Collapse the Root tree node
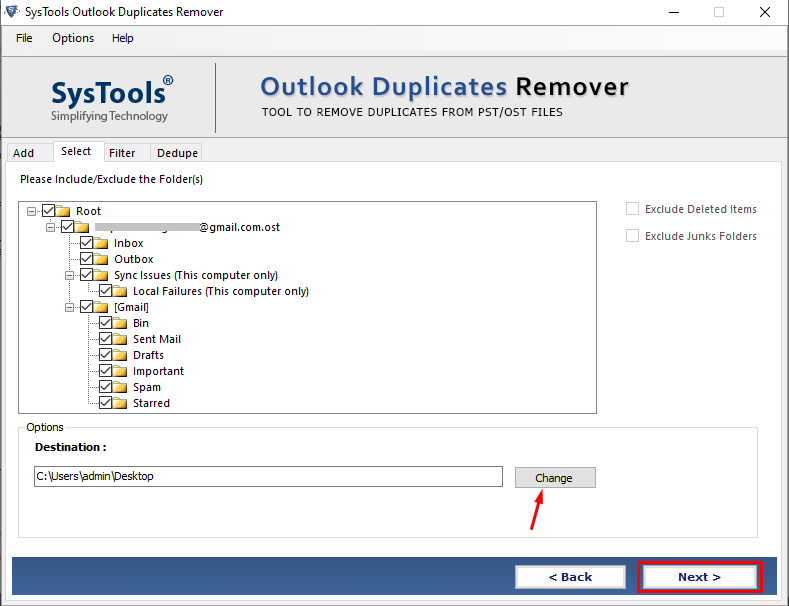This screenshot has width=789, height=606. [32, 211]
